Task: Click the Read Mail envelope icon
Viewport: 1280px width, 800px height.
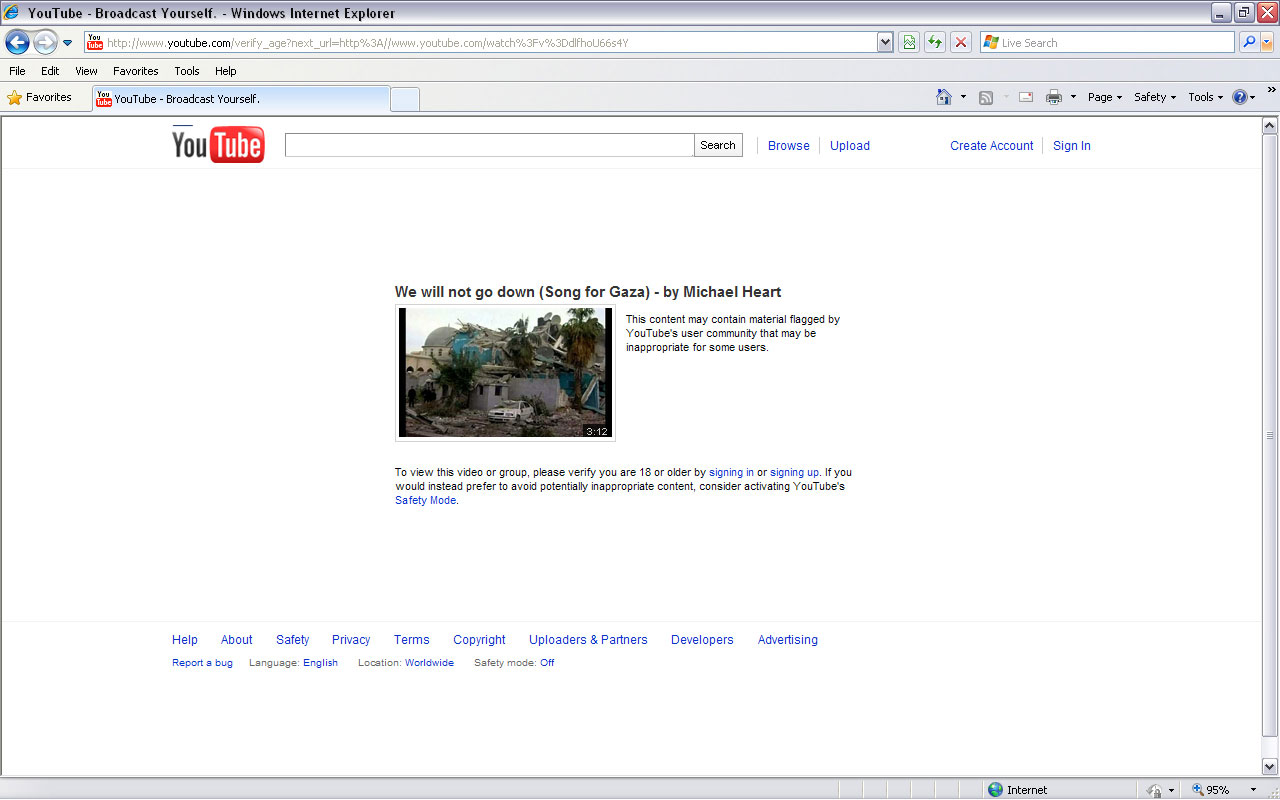Action: pyautogui.click(x=1026, y=97)
